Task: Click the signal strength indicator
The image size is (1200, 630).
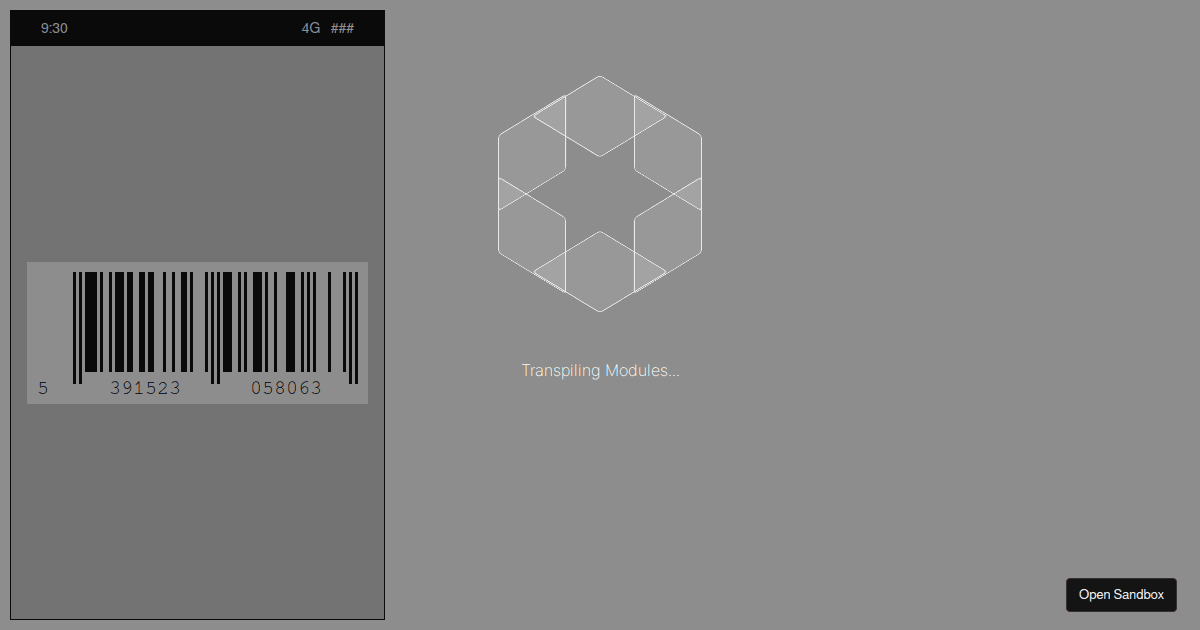Action: click(x=342, y=28)
